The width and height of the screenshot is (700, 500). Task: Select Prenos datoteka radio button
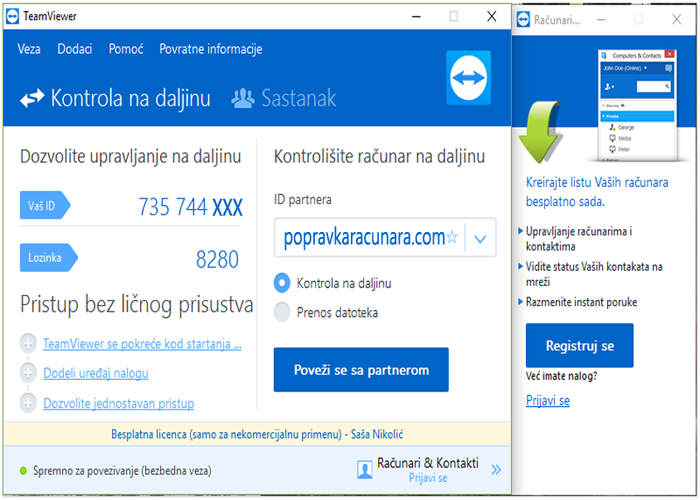click(282, 312)
